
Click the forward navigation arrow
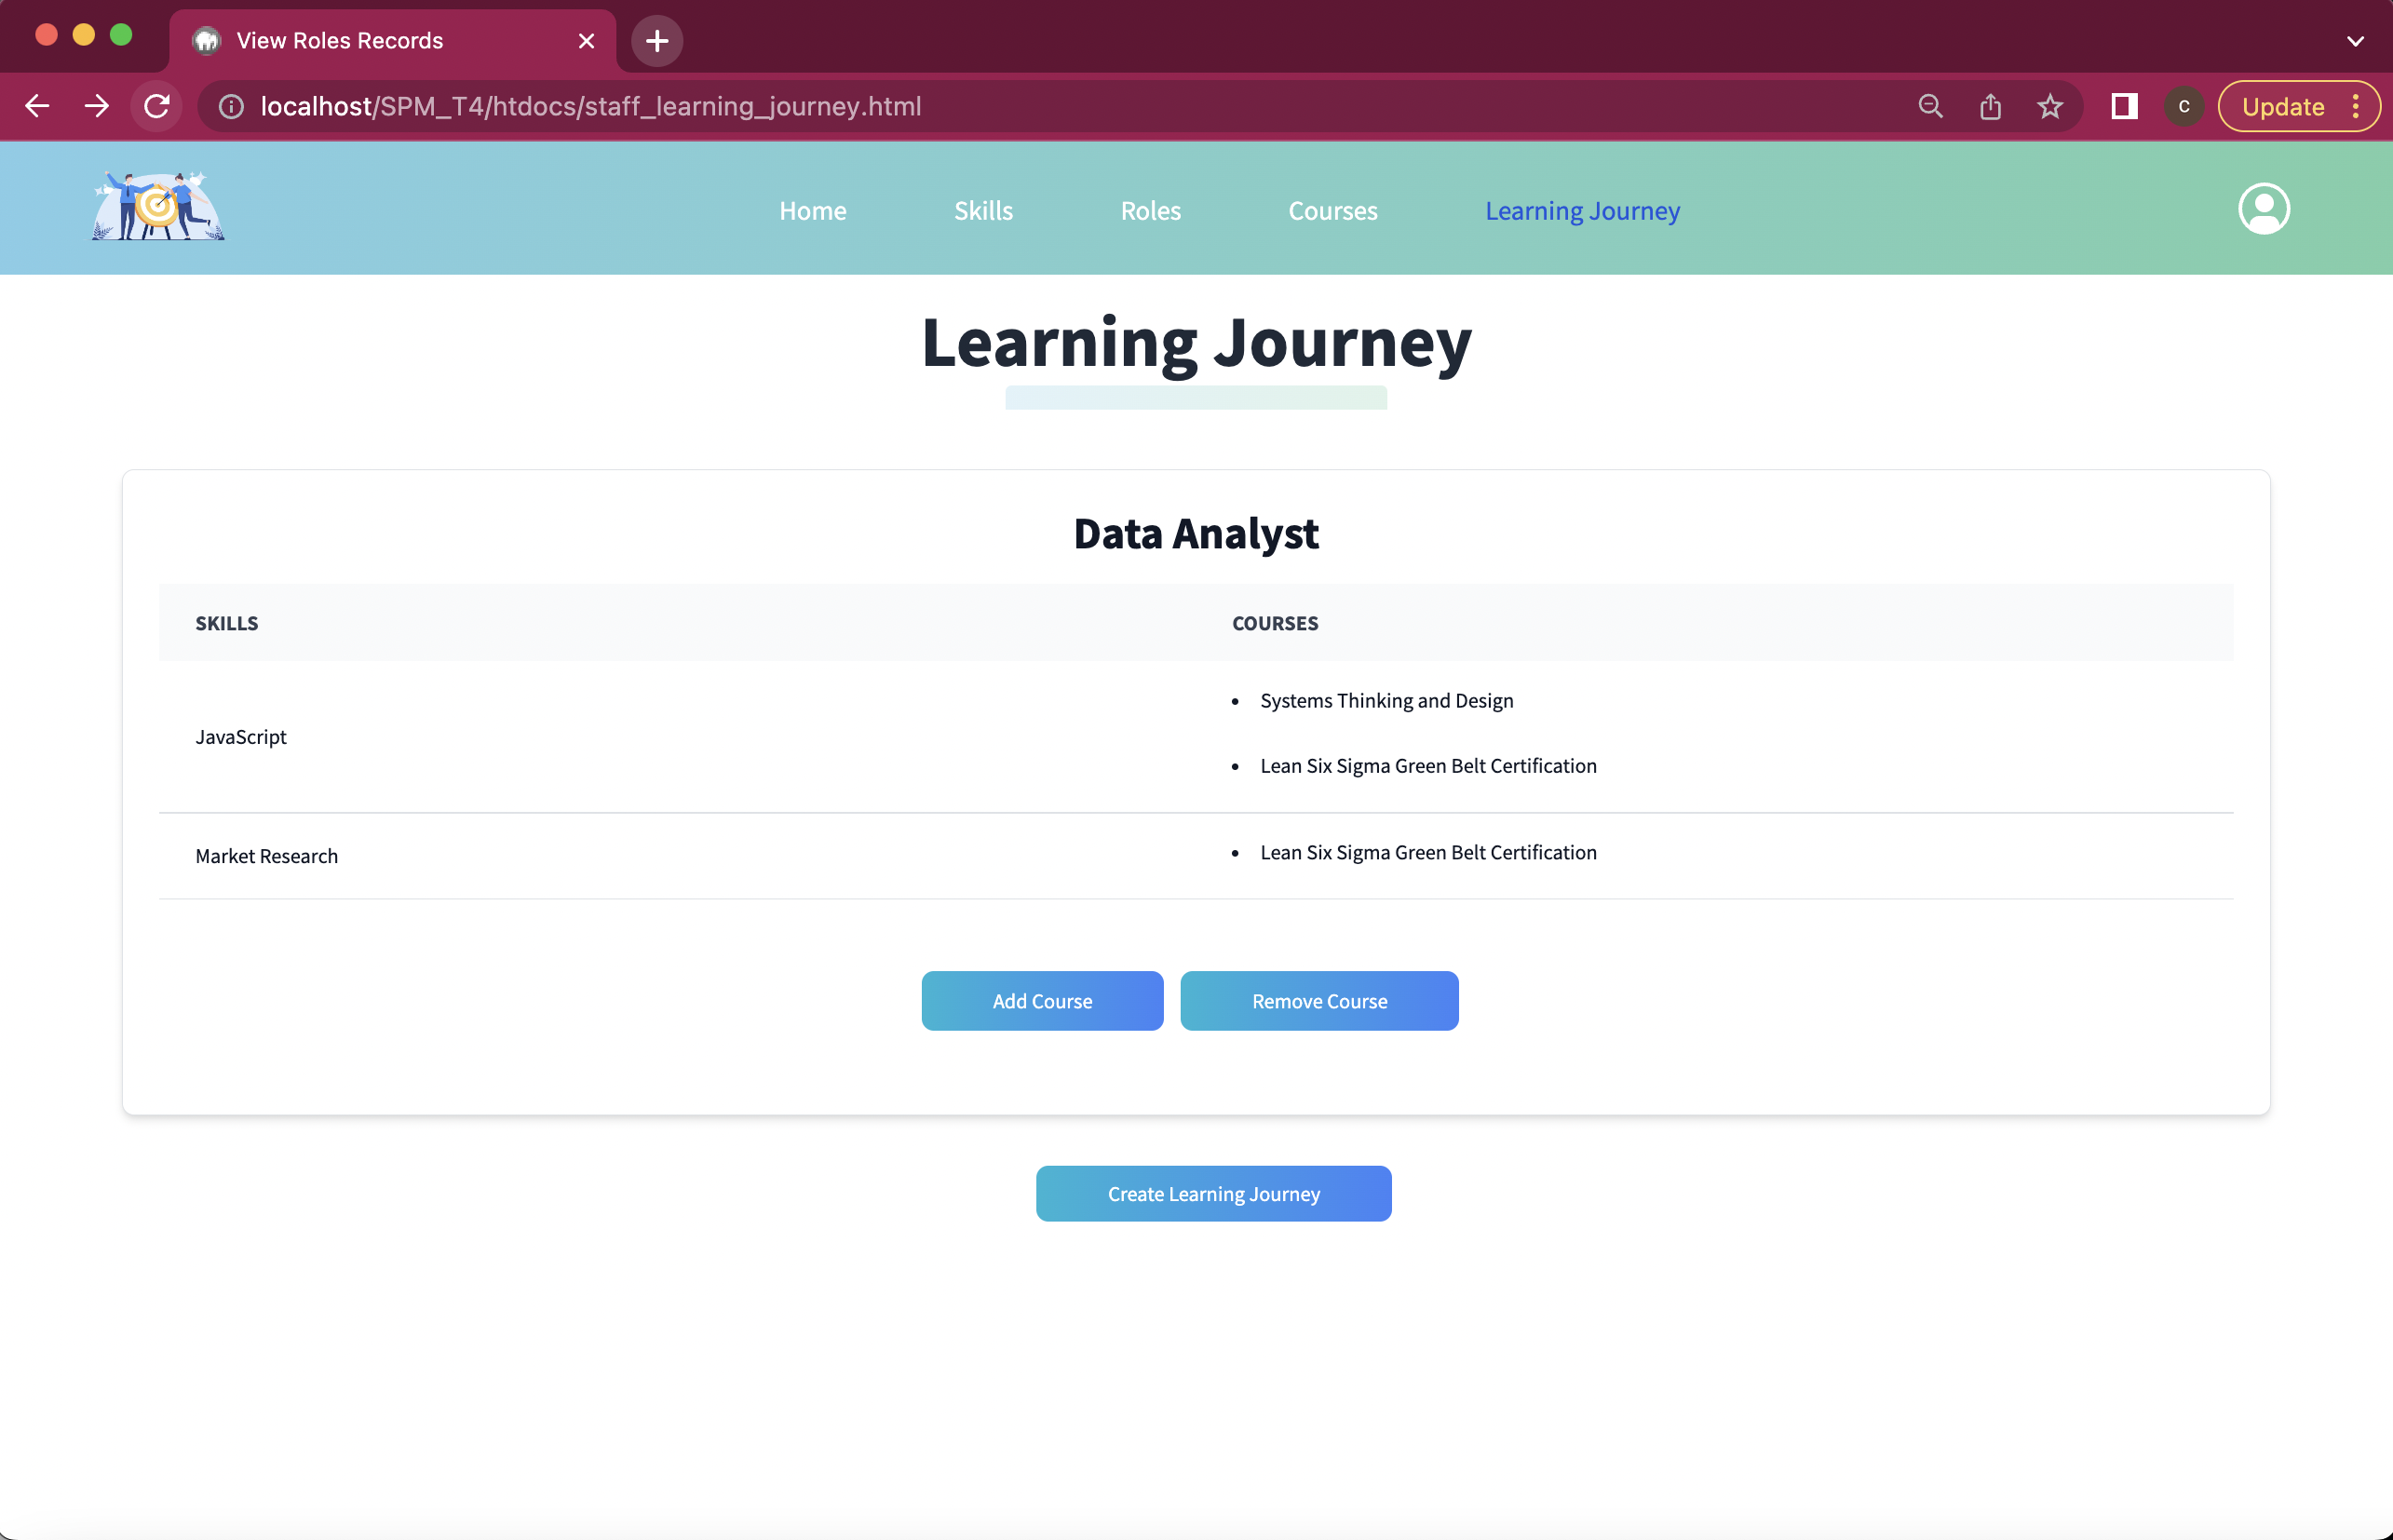pyautogui.click(x=96, y=106)
